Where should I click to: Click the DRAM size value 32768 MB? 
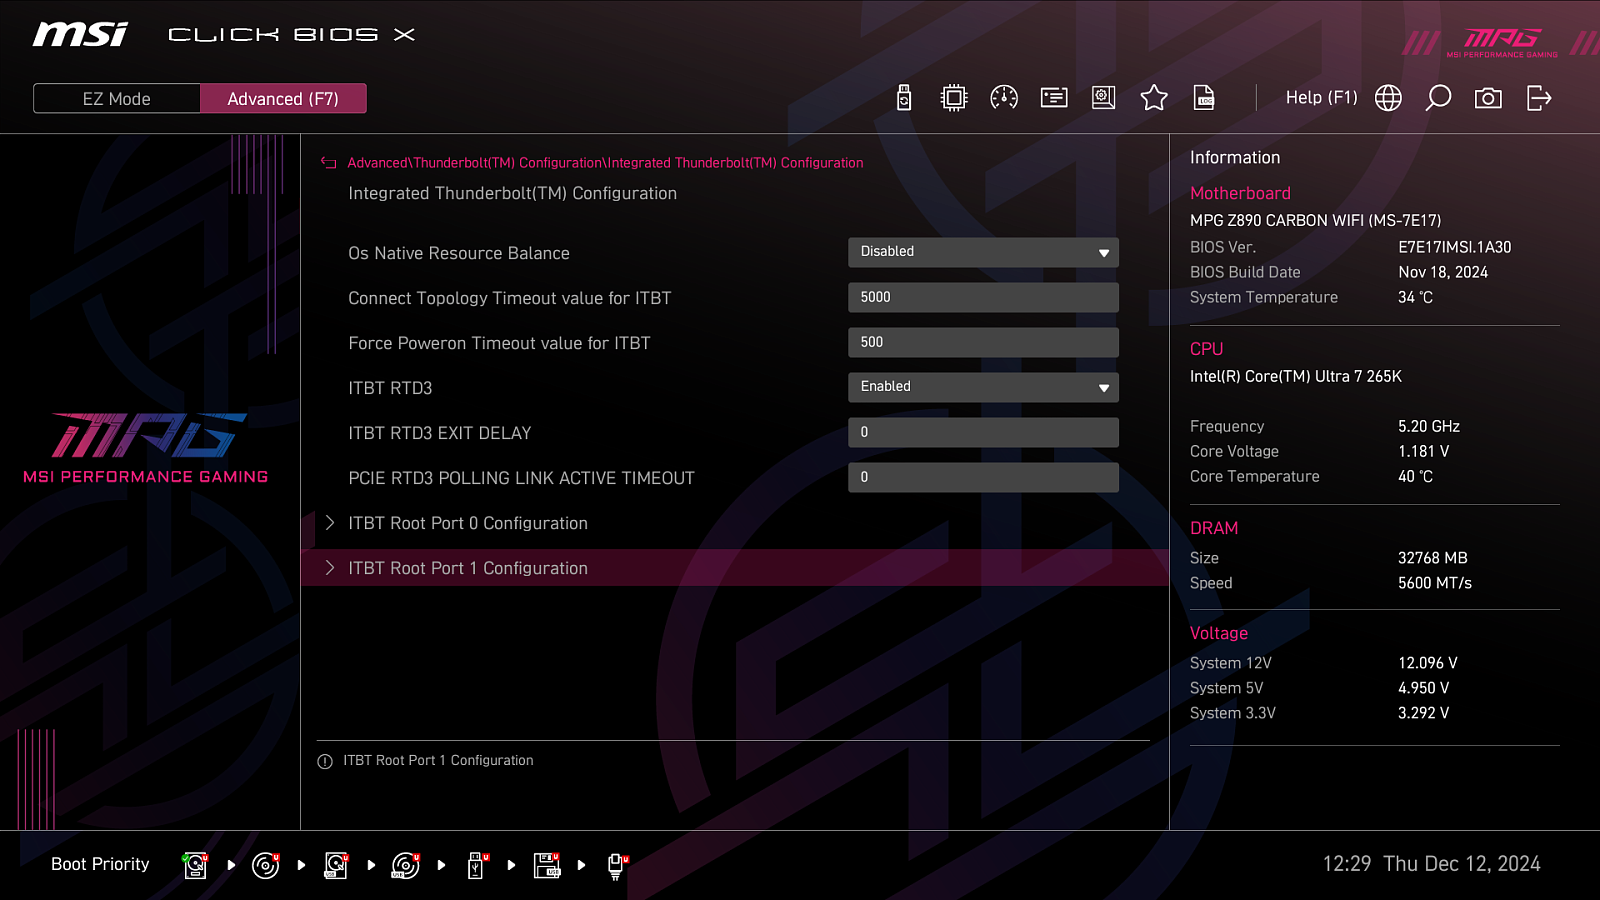1433,558
